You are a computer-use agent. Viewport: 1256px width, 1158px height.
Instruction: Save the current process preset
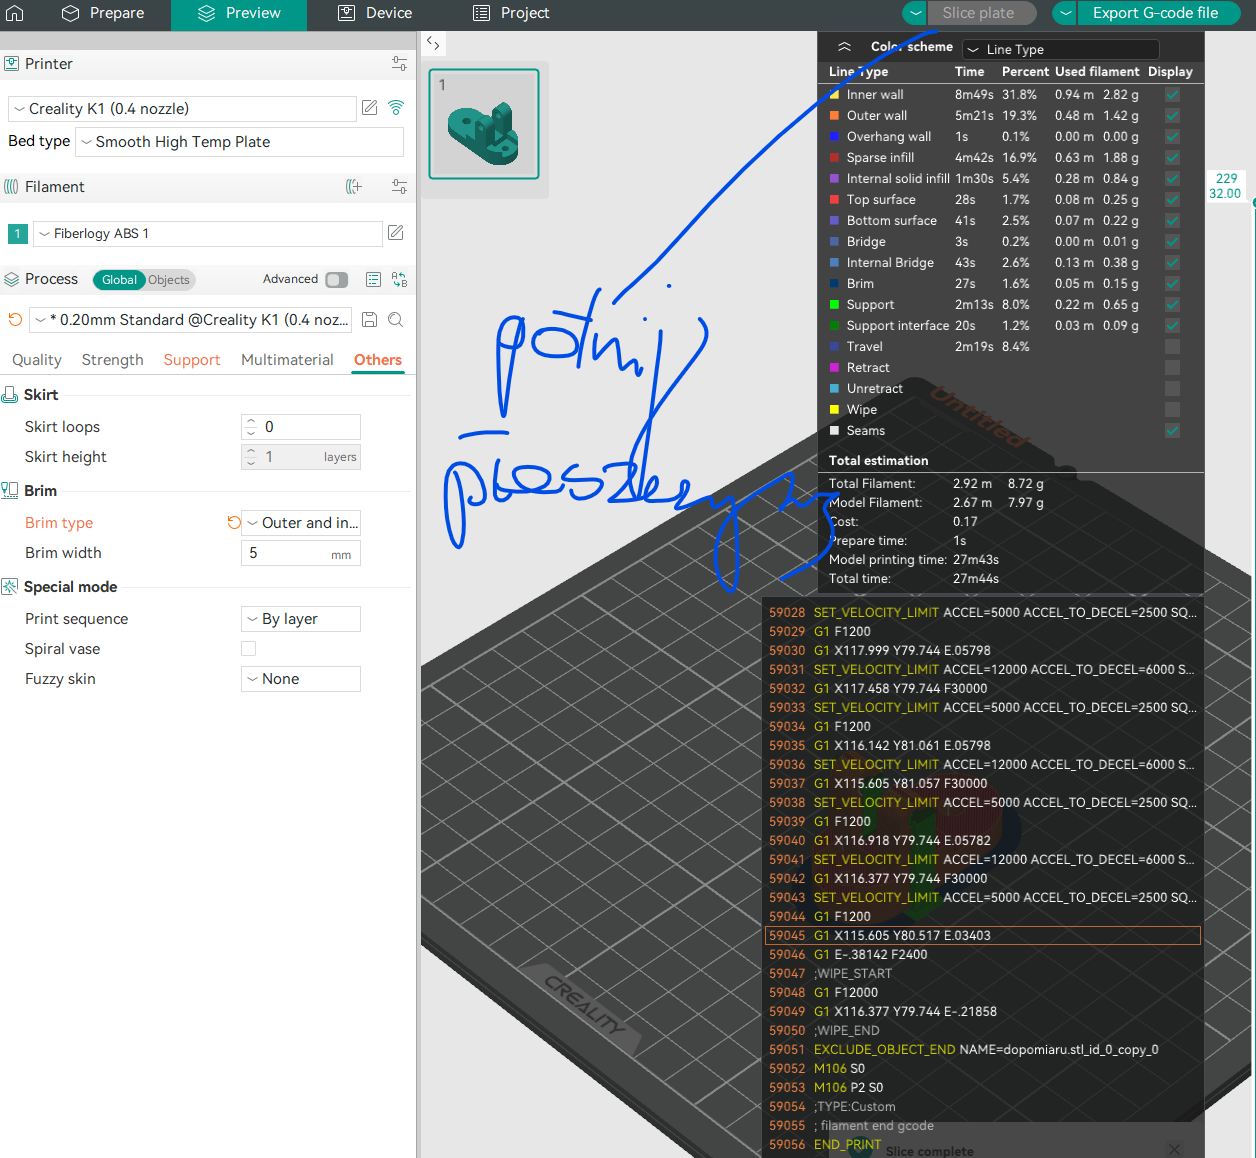(369, 320)
